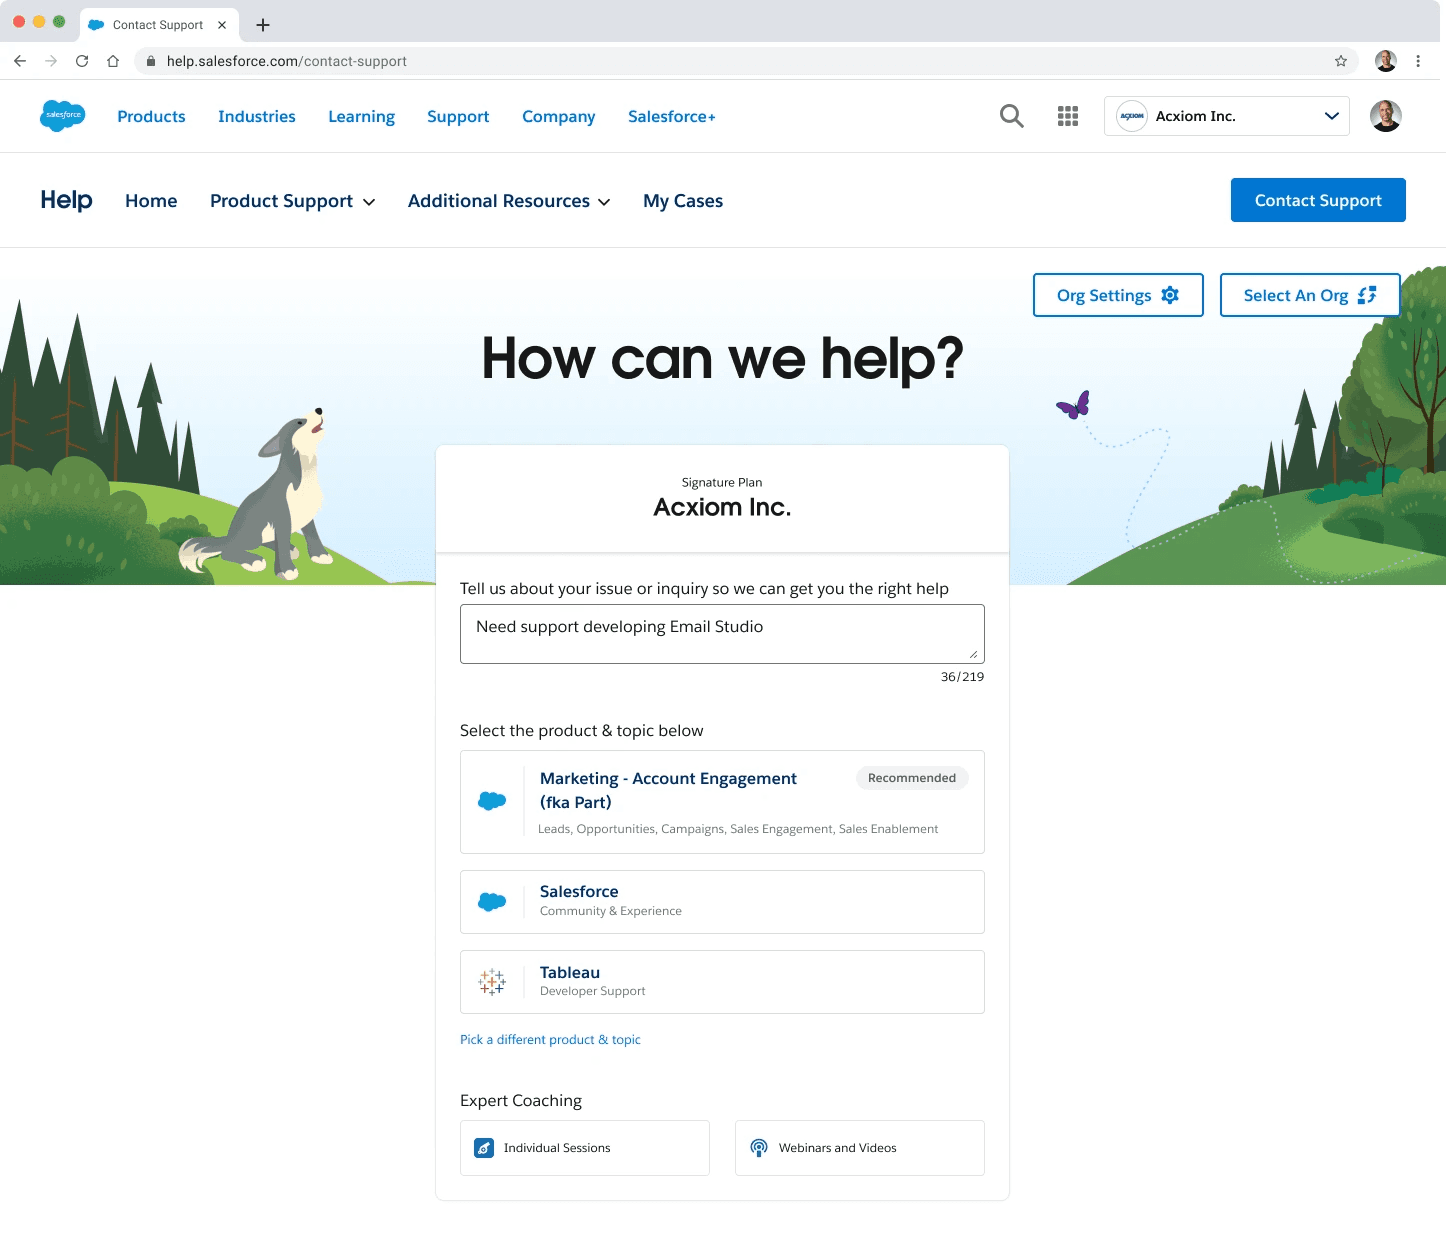Expand the Product Support menu
This screenshot has height=1245, width=1446.
point(293,201)
